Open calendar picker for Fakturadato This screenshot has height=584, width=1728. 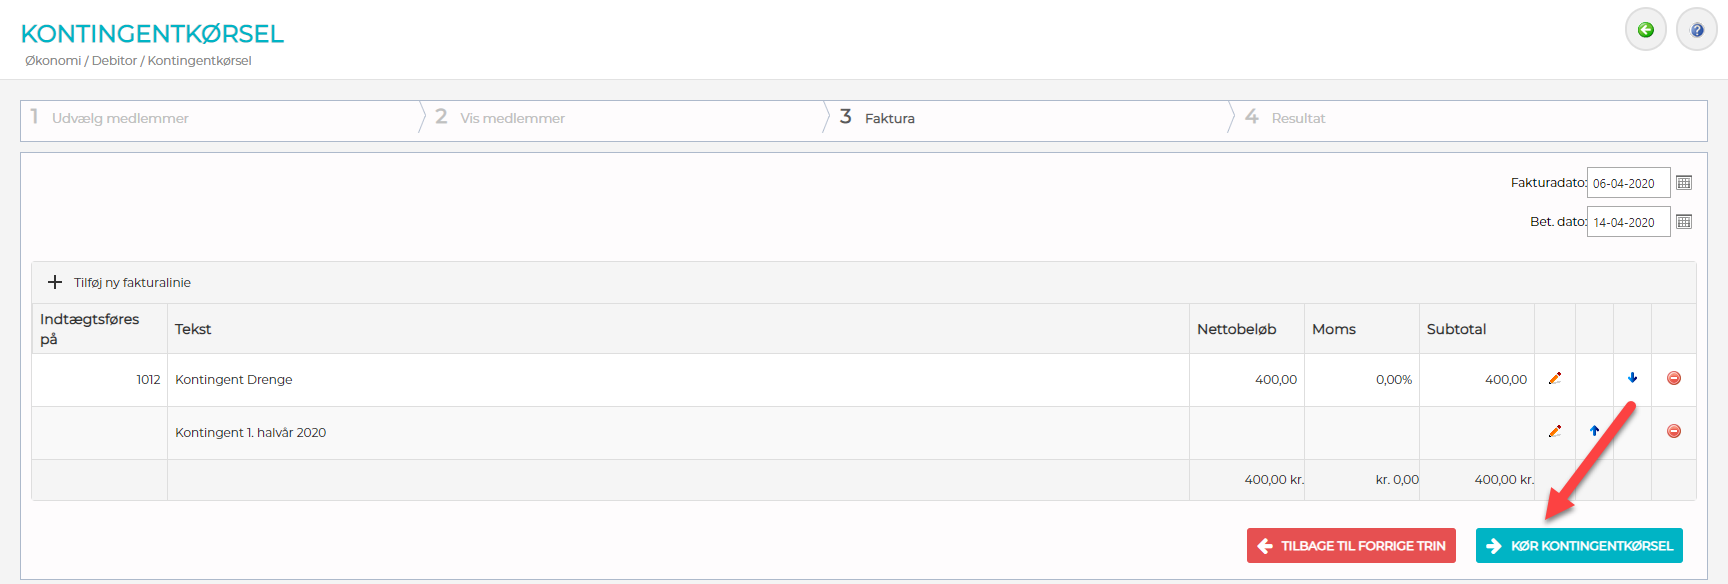1684,183
